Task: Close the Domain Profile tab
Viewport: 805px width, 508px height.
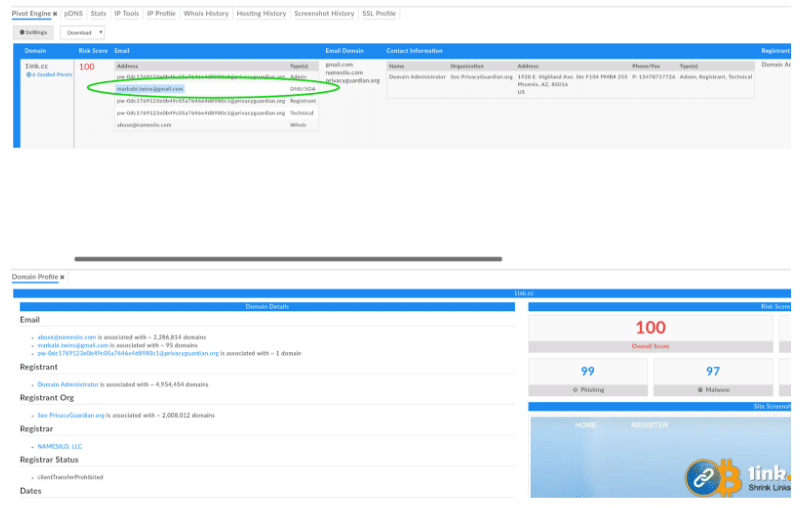Action: coord(62,277)
